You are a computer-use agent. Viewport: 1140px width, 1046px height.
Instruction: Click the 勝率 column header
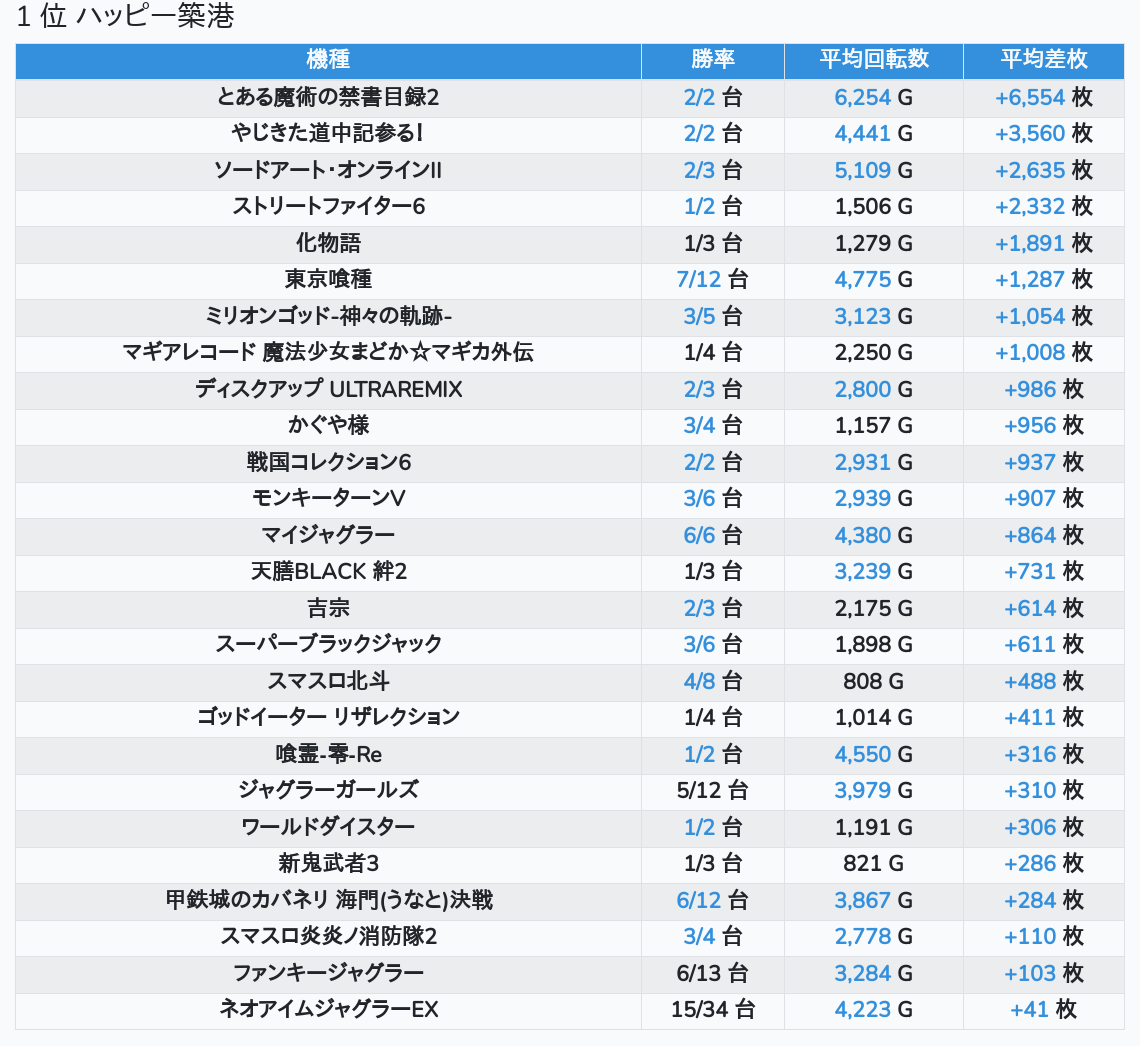[712, 59]
